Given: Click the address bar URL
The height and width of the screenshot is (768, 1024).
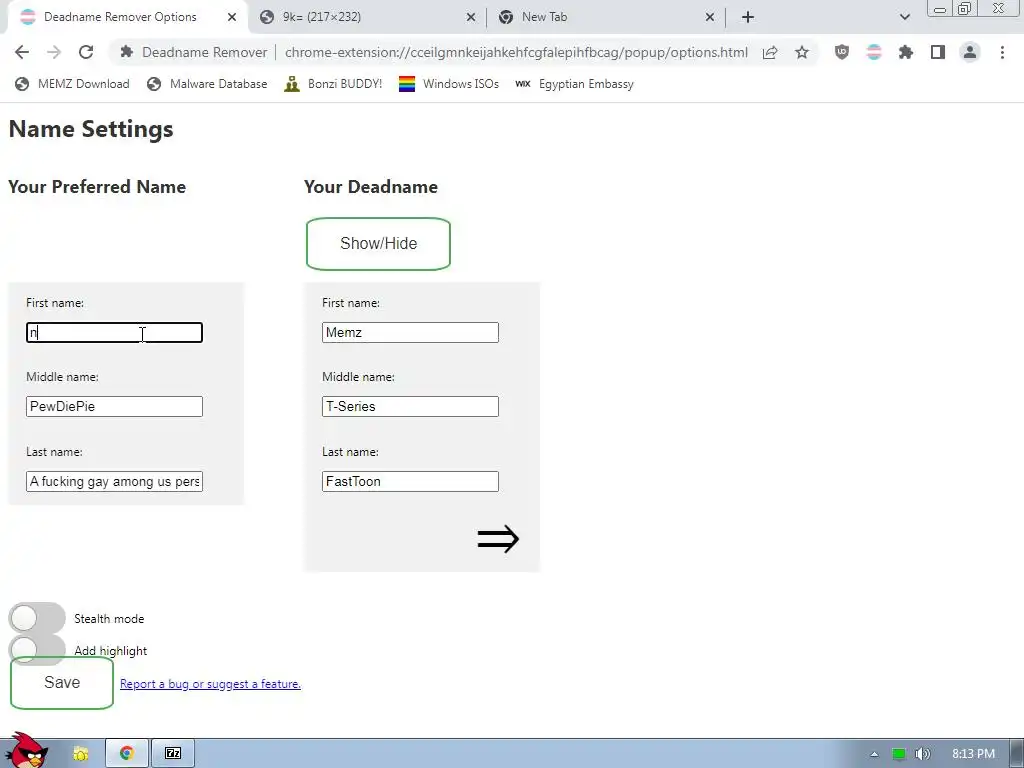Looking at the screenshot, I should click(516, 52).
